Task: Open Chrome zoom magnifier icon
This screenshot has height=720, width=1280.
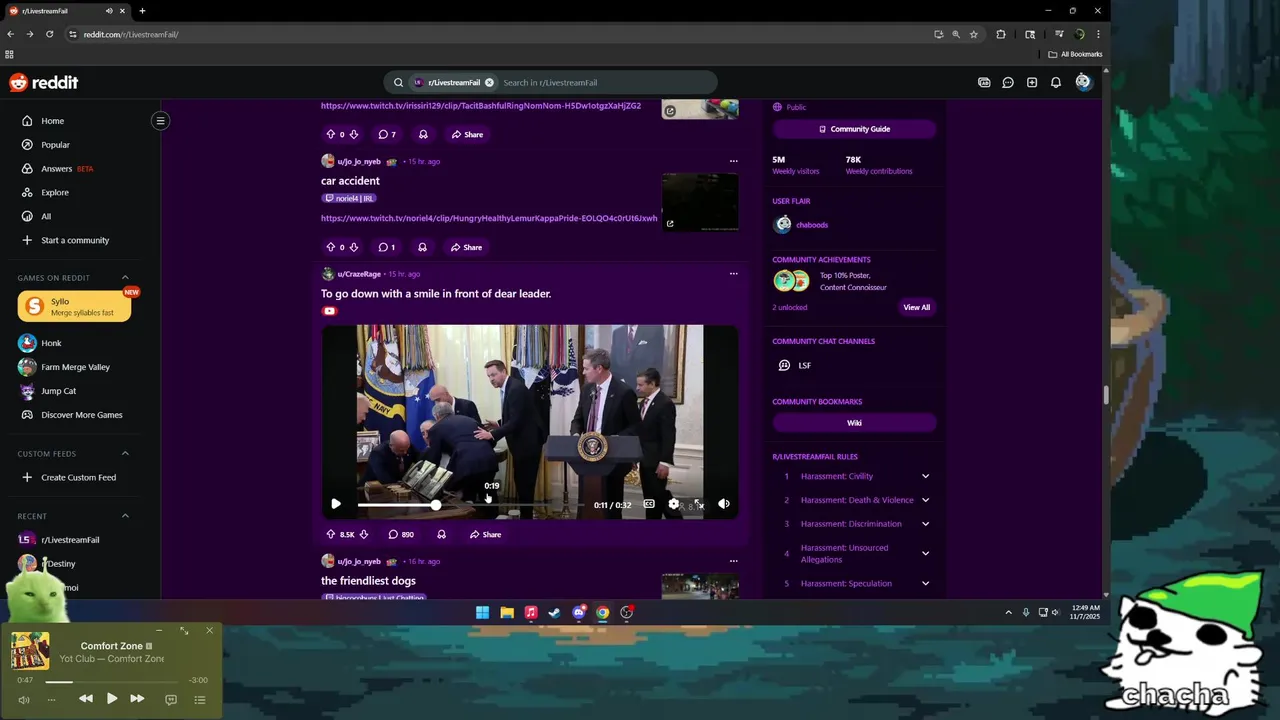Action: pos(956,34)
